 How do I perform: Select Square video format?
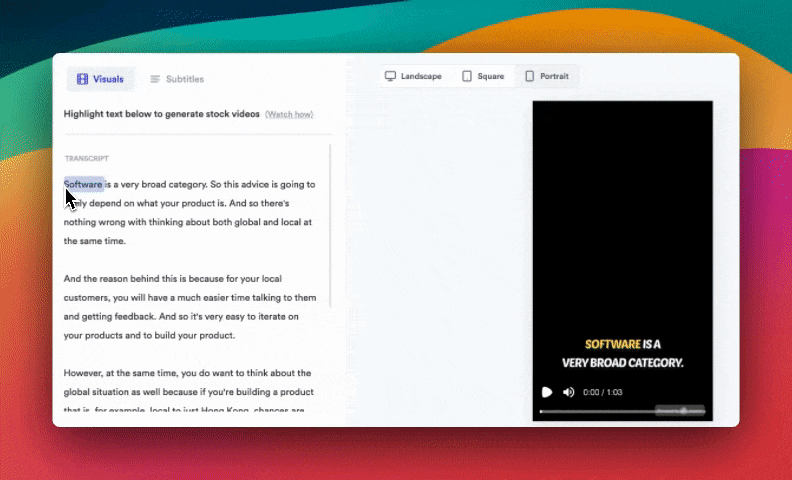coord(483,76)
